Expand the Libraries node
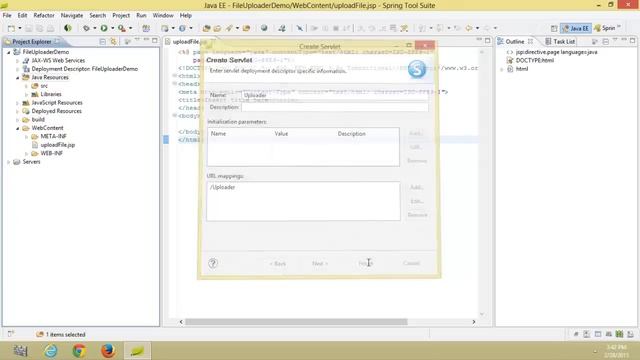 [x=27, y=94]
